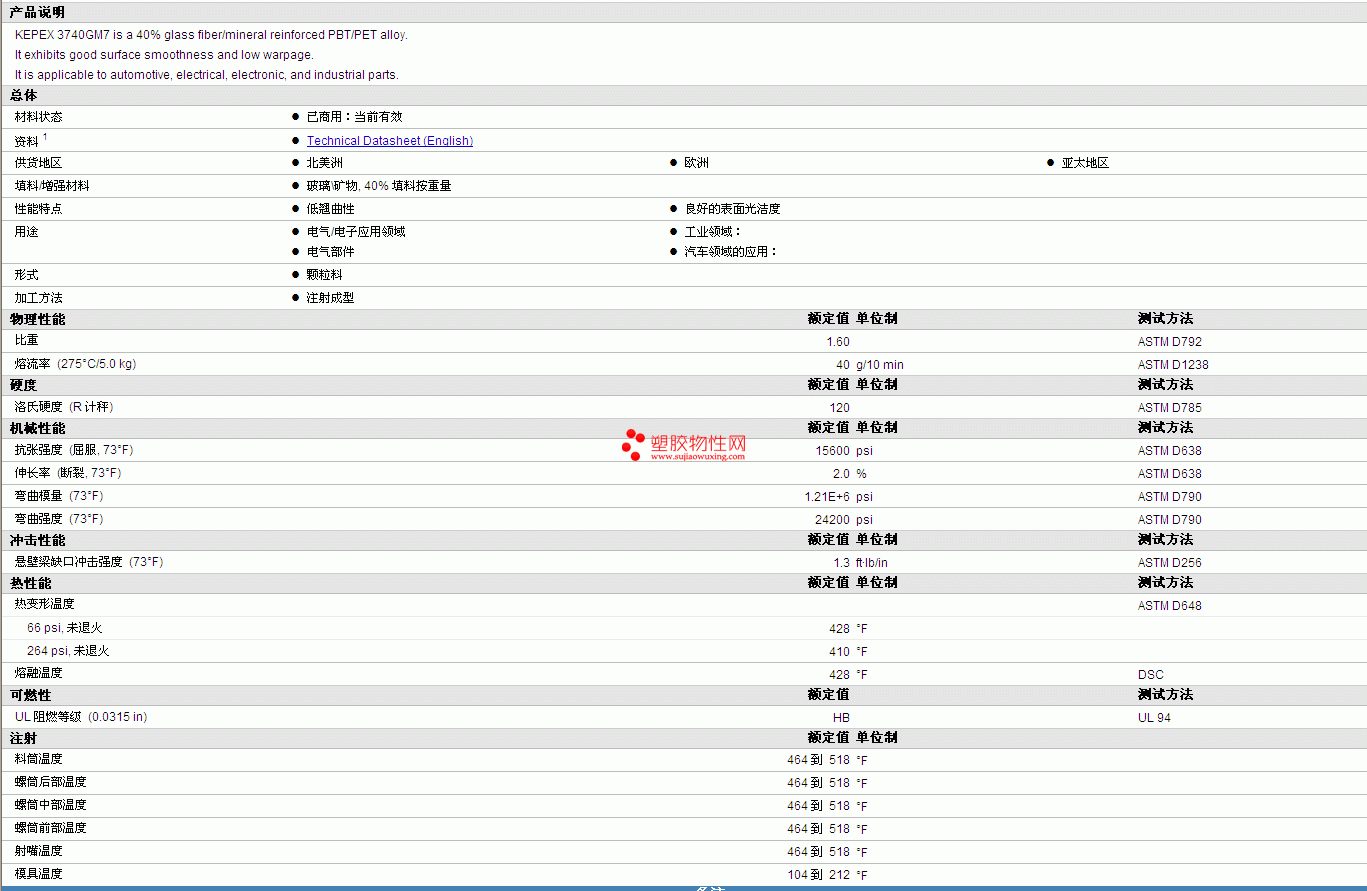This screenshot has height=891, width=1367.
Task: Click the filler value with "40% 填料按重量"
Action: (379, 186)
